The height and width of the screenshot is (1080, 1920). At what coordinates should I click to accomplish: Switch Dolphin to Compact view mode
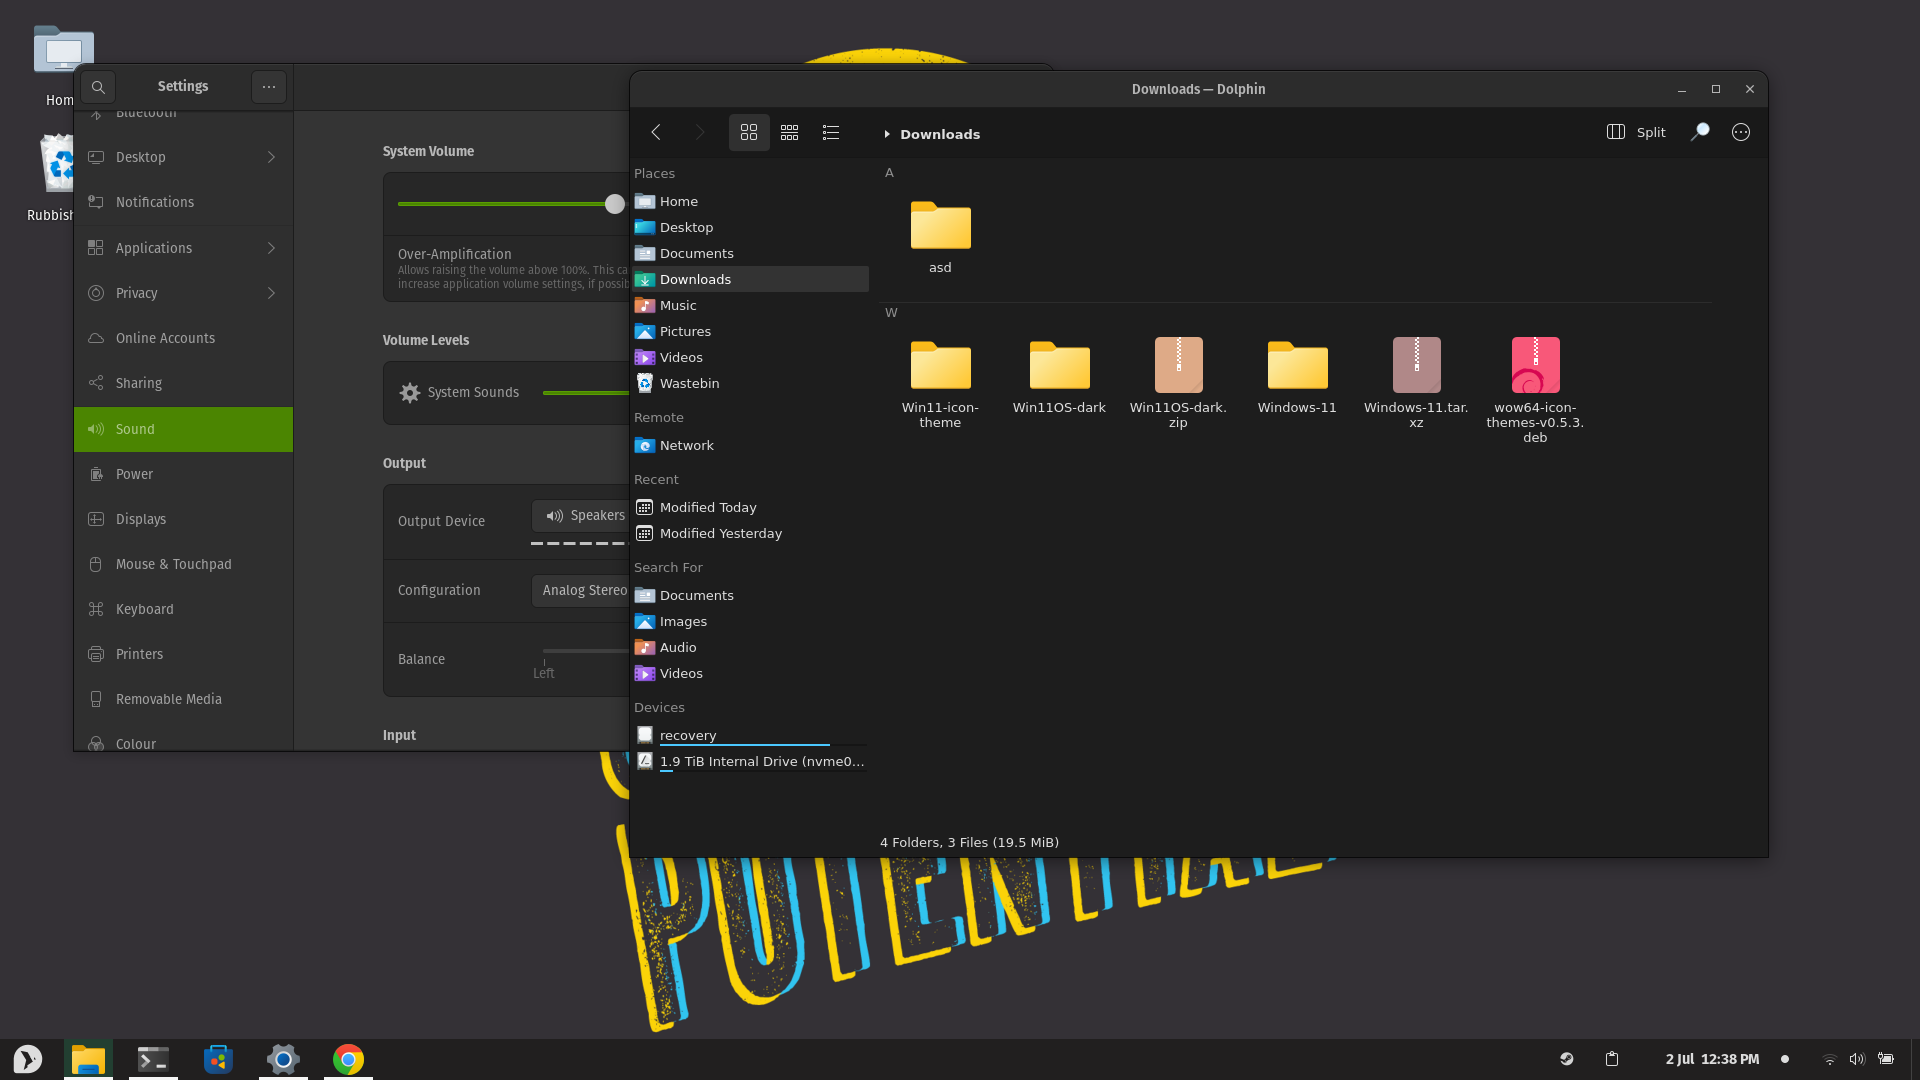(x=789, y=132)
